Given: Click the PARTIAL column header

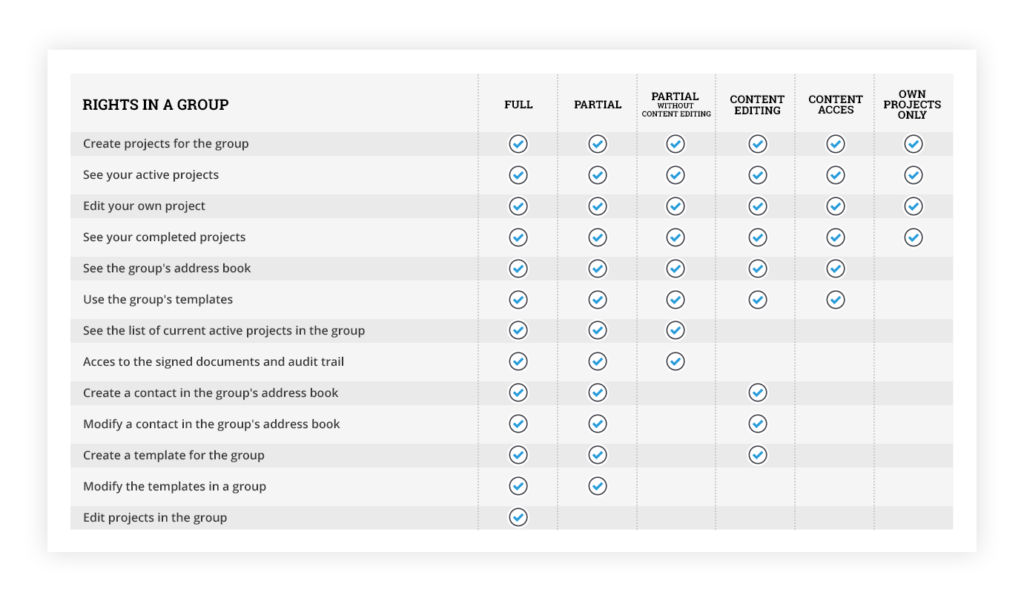Looking at the screenshot, I should pyautogui.click(x=597, y=105).
